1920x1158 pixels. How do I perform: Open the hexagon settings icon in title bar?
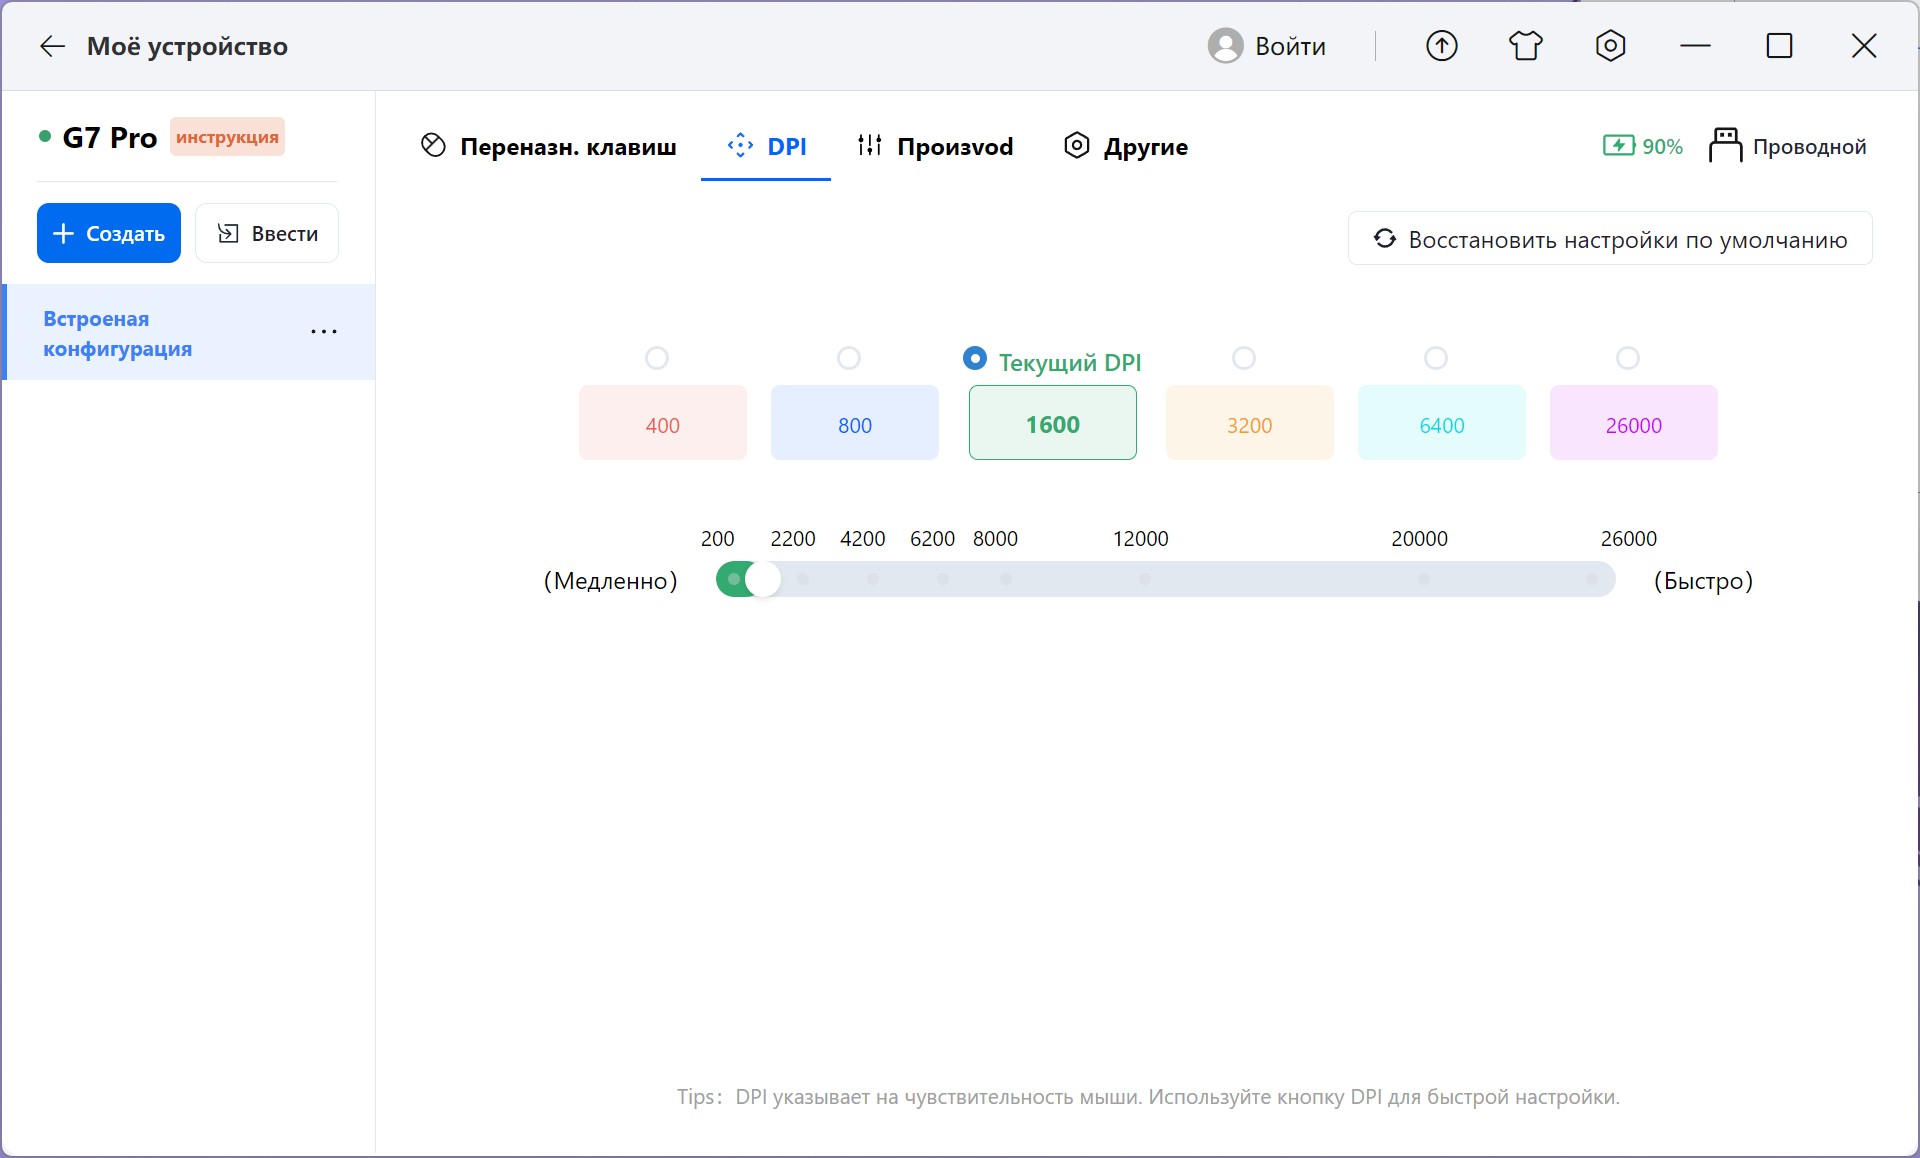(1610, 46)
